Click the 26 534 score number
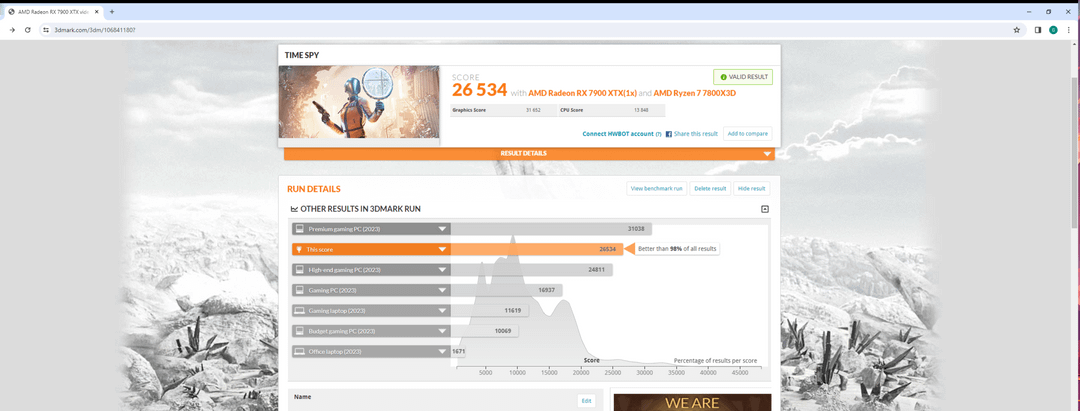The width and height of the screenshot is (1080, 411). tap(479, 90)
